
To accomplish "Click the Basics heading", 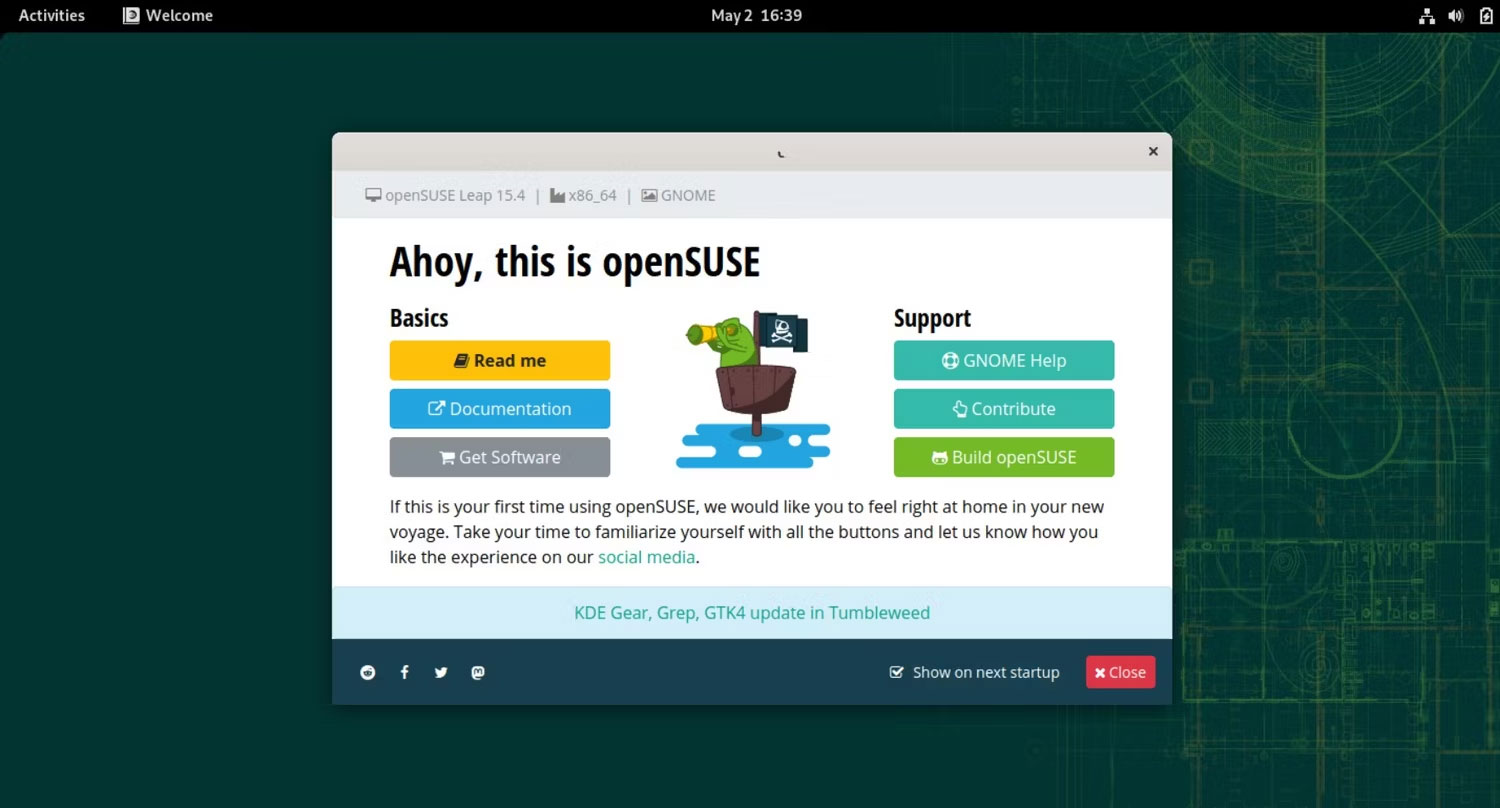I will pyautogui.click(x=419, y=318).
